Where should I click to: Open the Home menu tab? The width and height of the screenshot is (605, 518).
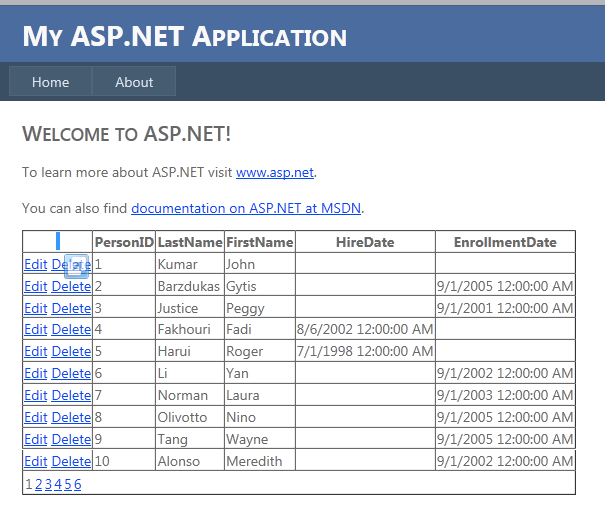[50, 82]
